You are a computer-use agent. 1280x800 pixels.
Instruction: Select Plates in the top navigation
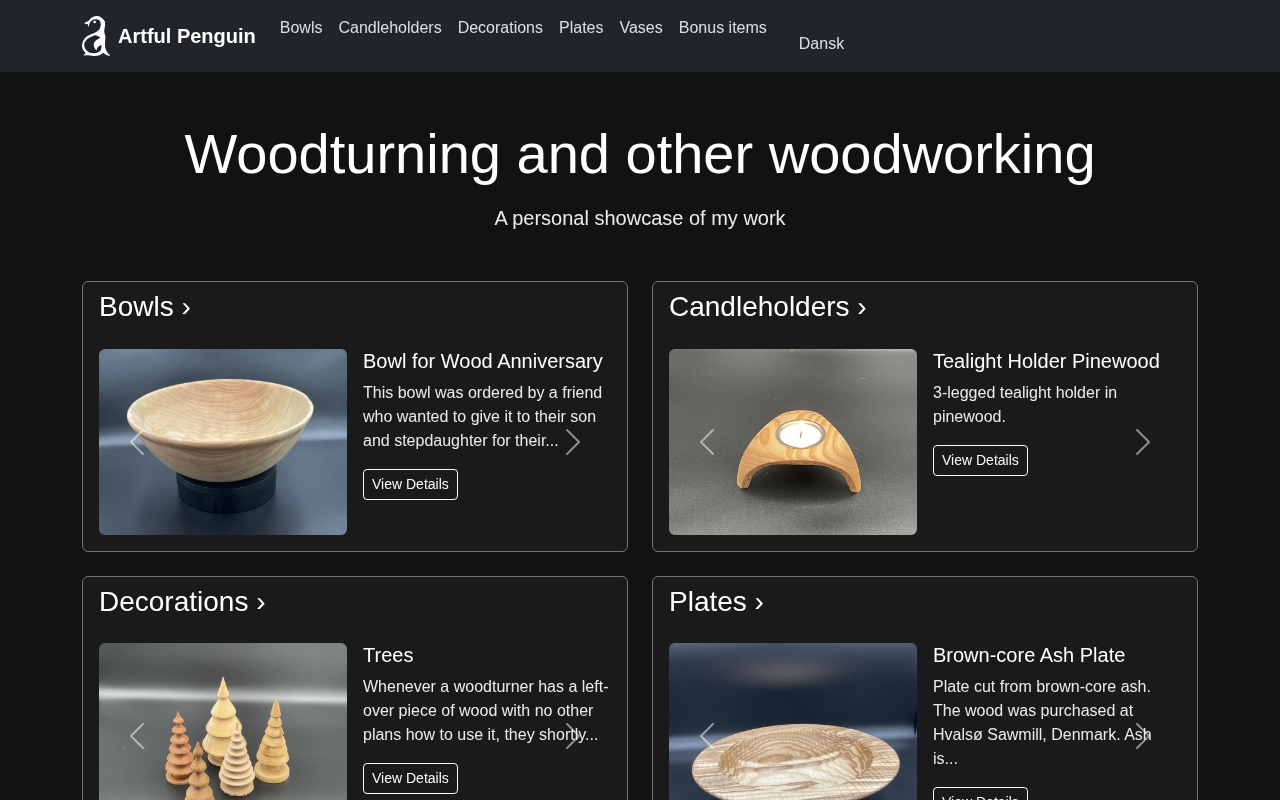(581, 28)
